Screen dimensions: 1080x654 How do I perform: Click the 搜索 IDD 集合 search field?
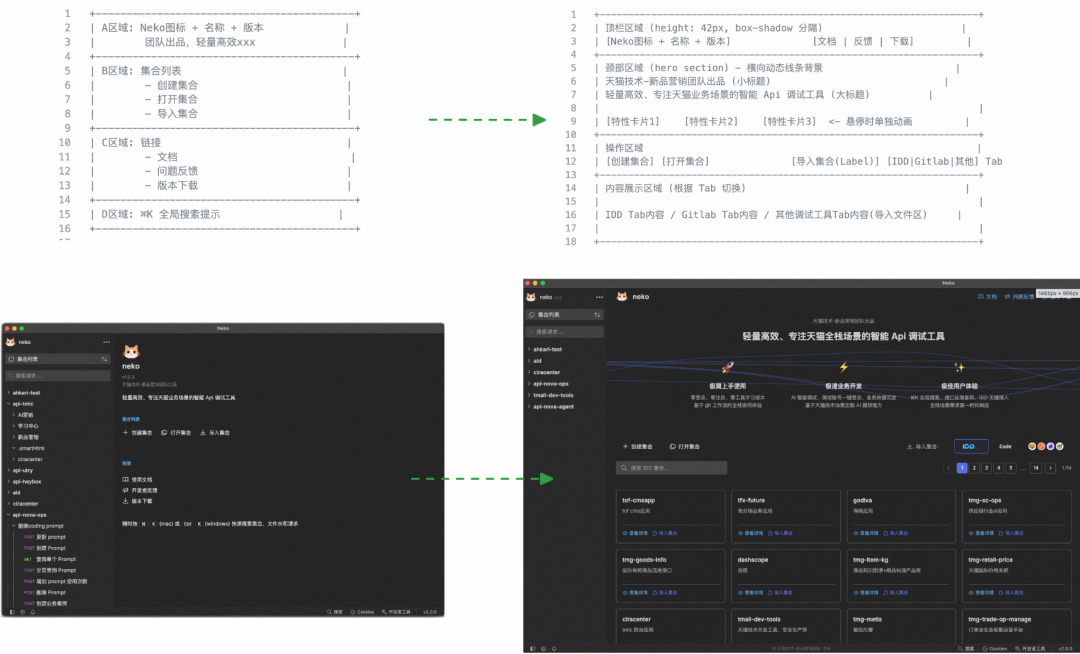672,468
